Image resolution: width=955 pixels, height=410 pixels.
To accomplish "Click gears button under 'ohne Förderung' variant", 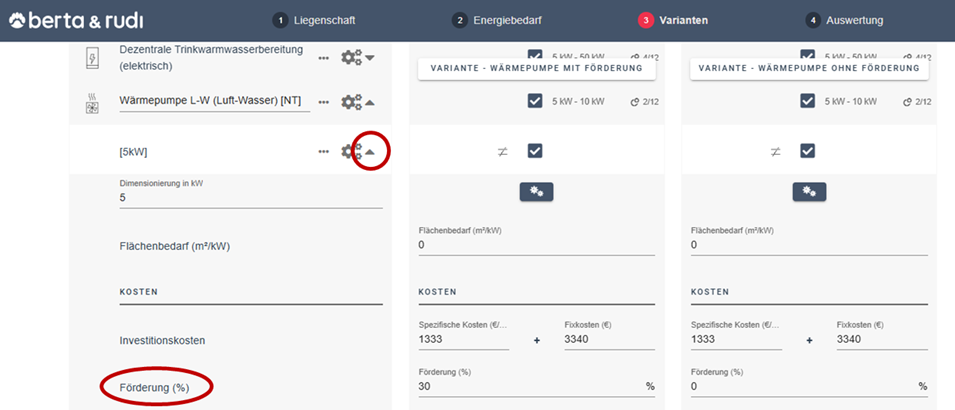I will click(x=809, y=191).
